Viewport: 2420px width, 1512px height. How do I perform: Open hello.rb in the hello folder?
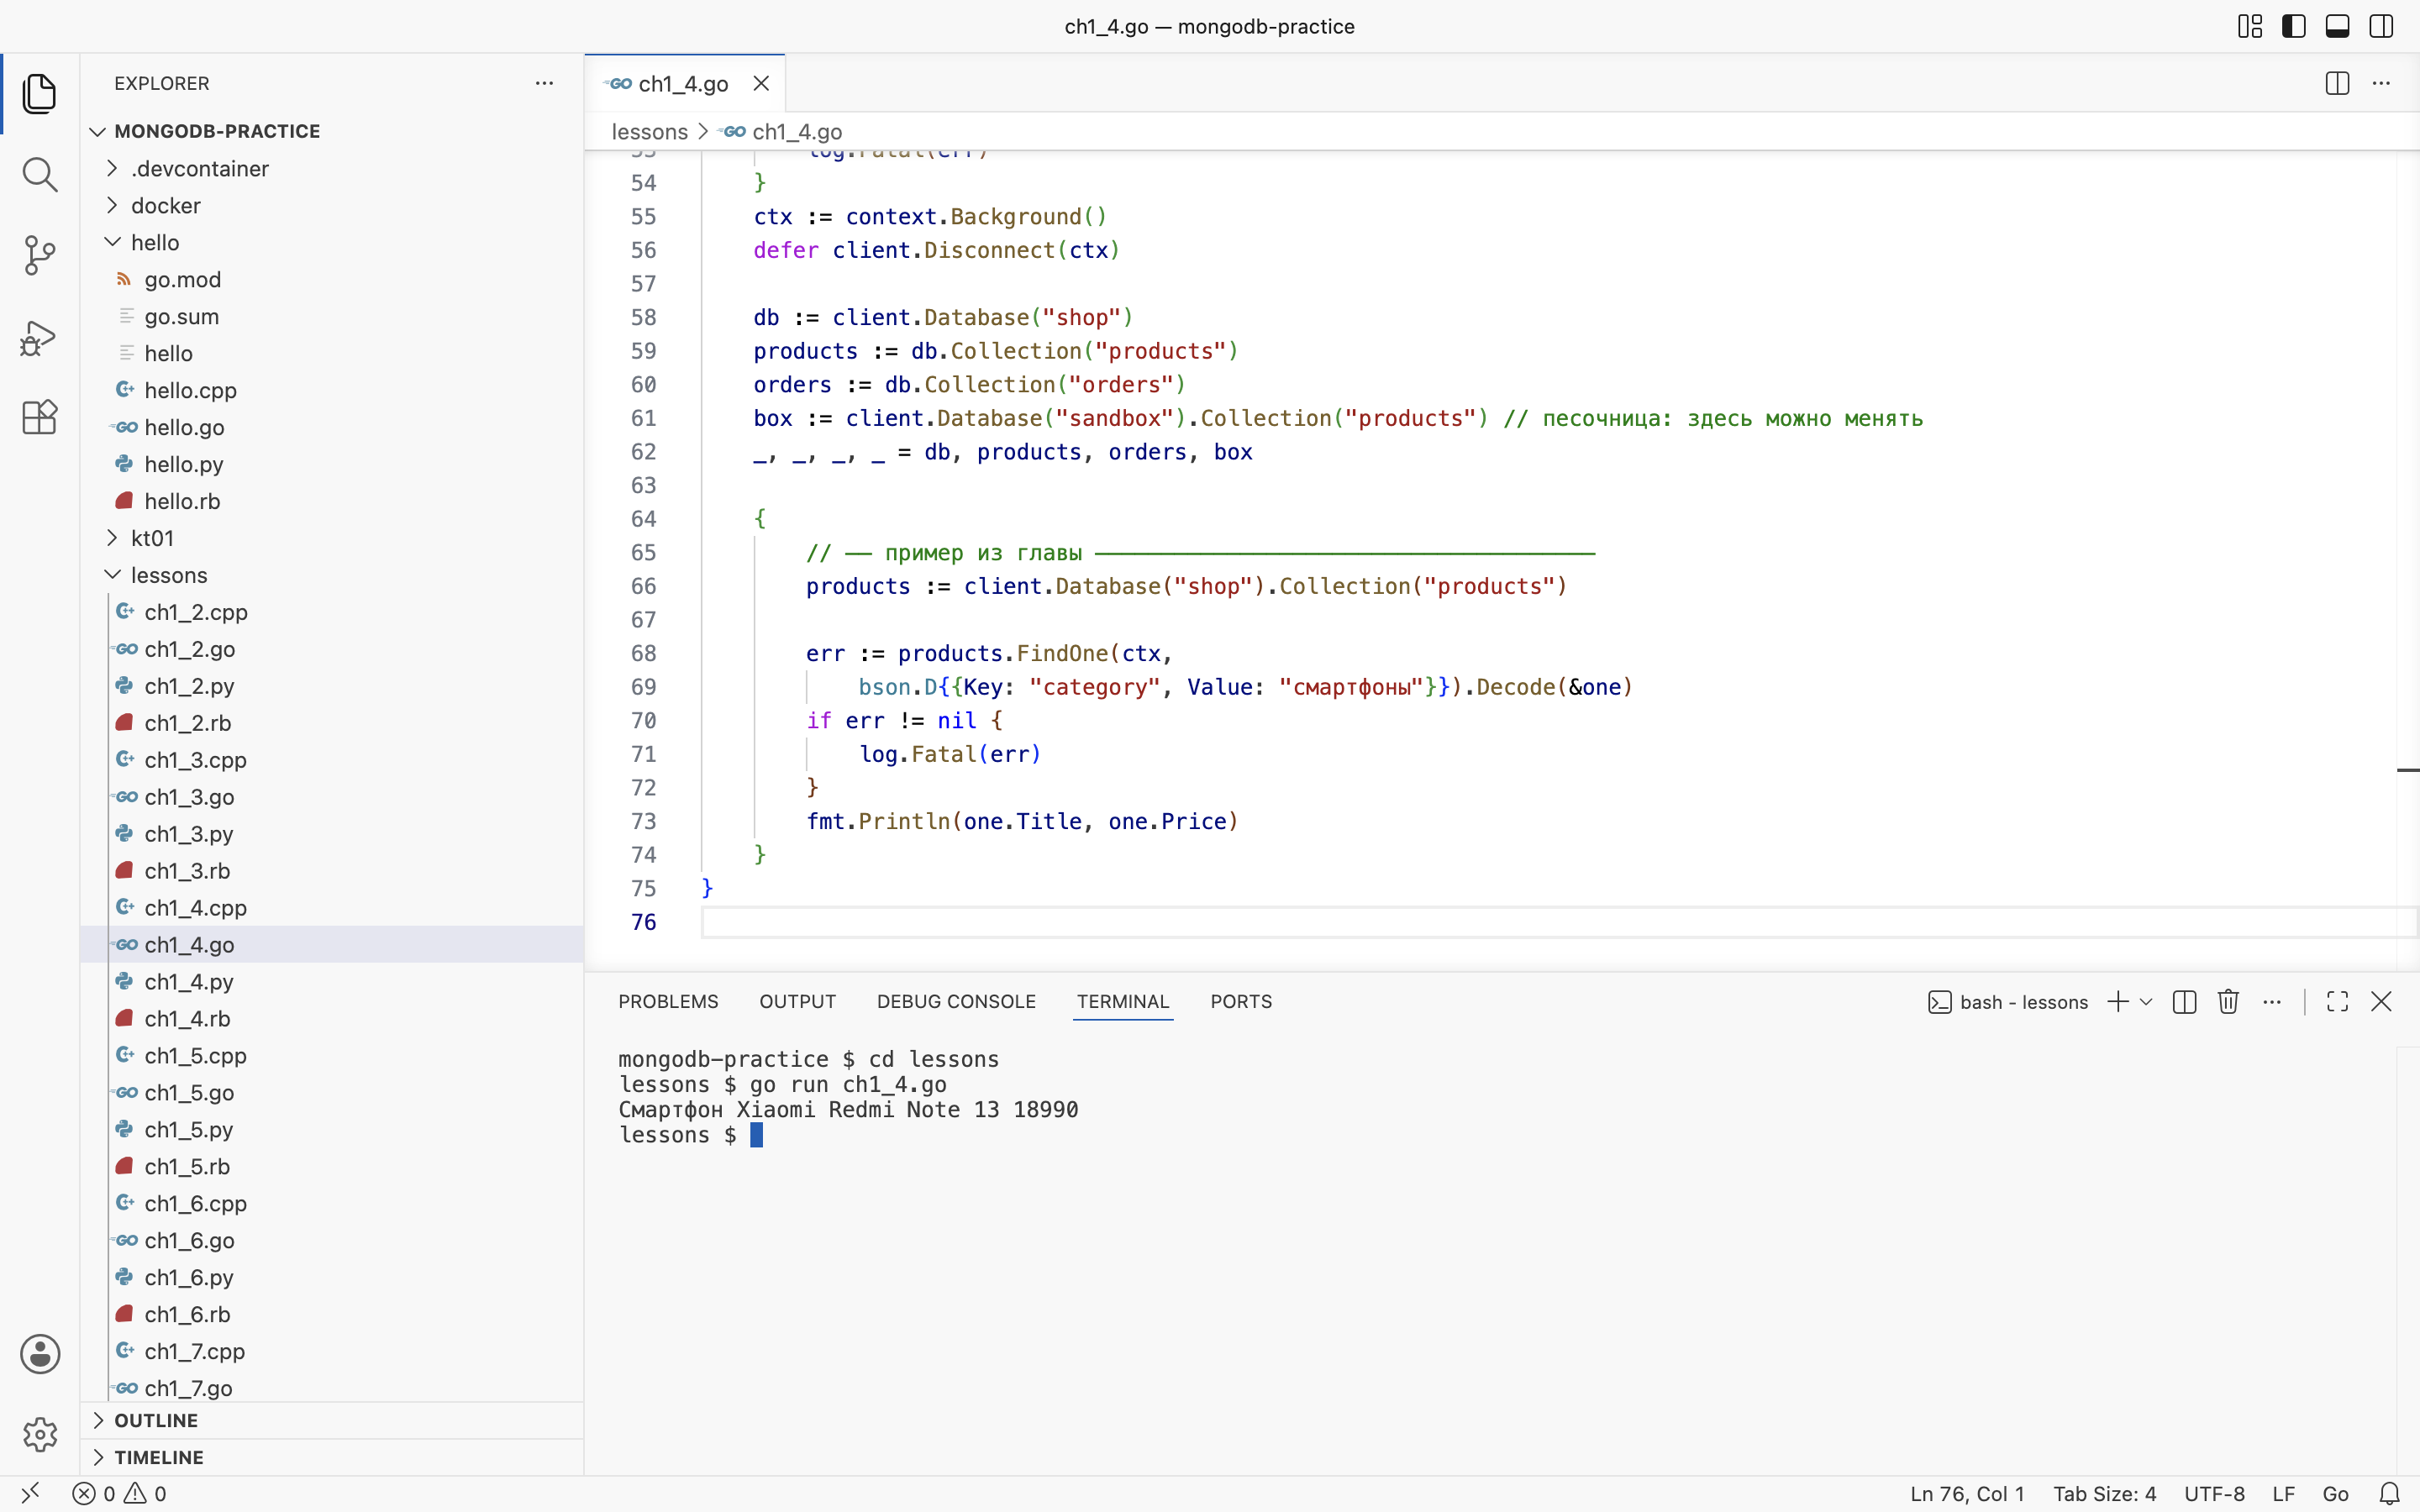331,501
